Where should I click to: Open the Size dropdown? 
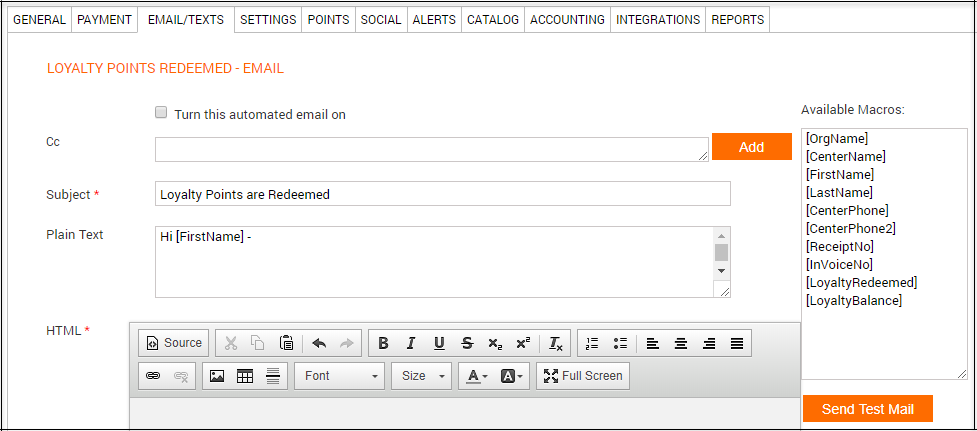421,376
